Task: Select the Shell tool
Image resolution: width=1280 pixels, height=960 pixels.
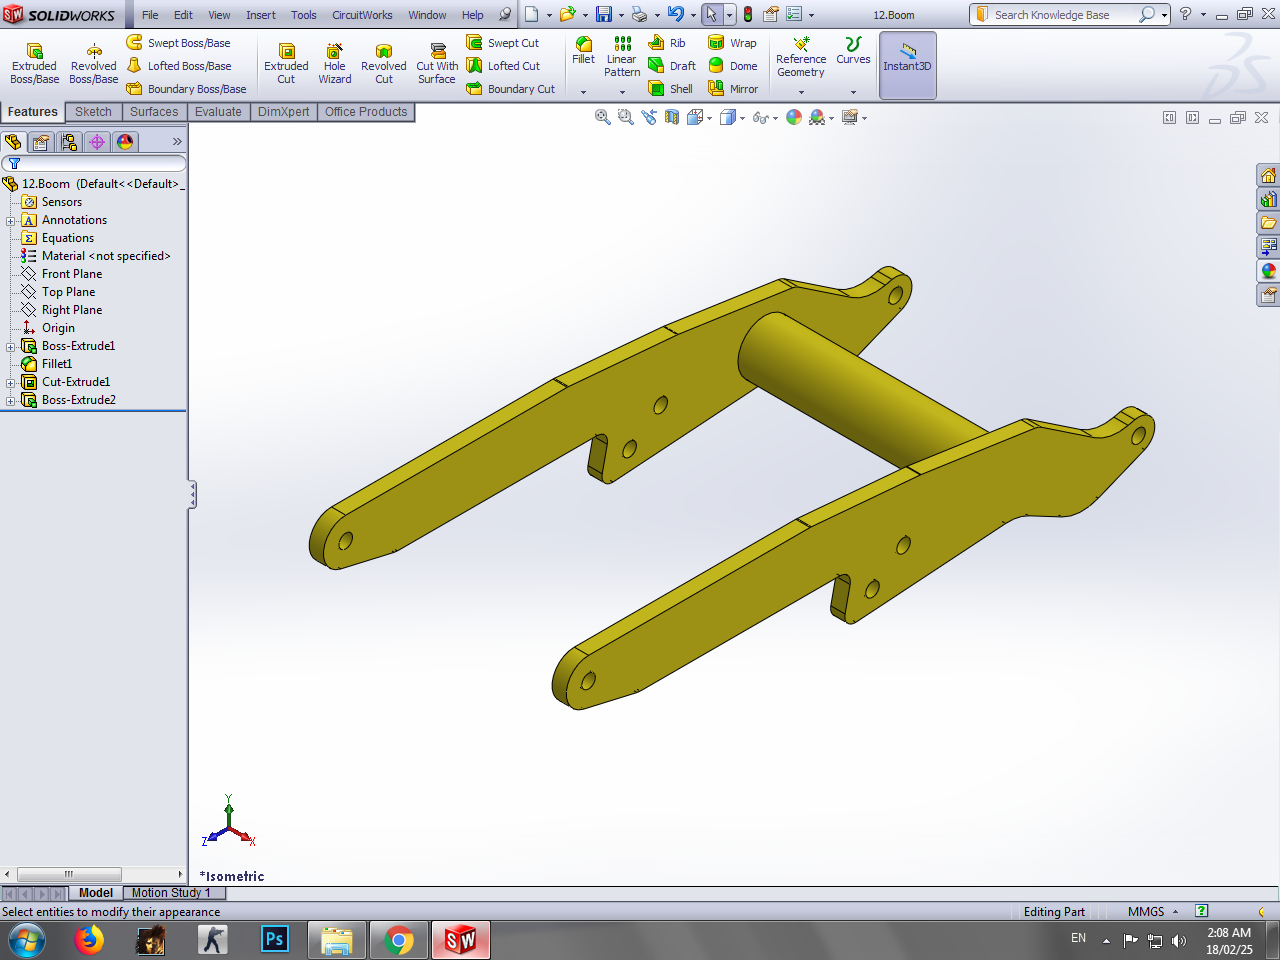Action: pyautogui.click(x=670, y=89)
